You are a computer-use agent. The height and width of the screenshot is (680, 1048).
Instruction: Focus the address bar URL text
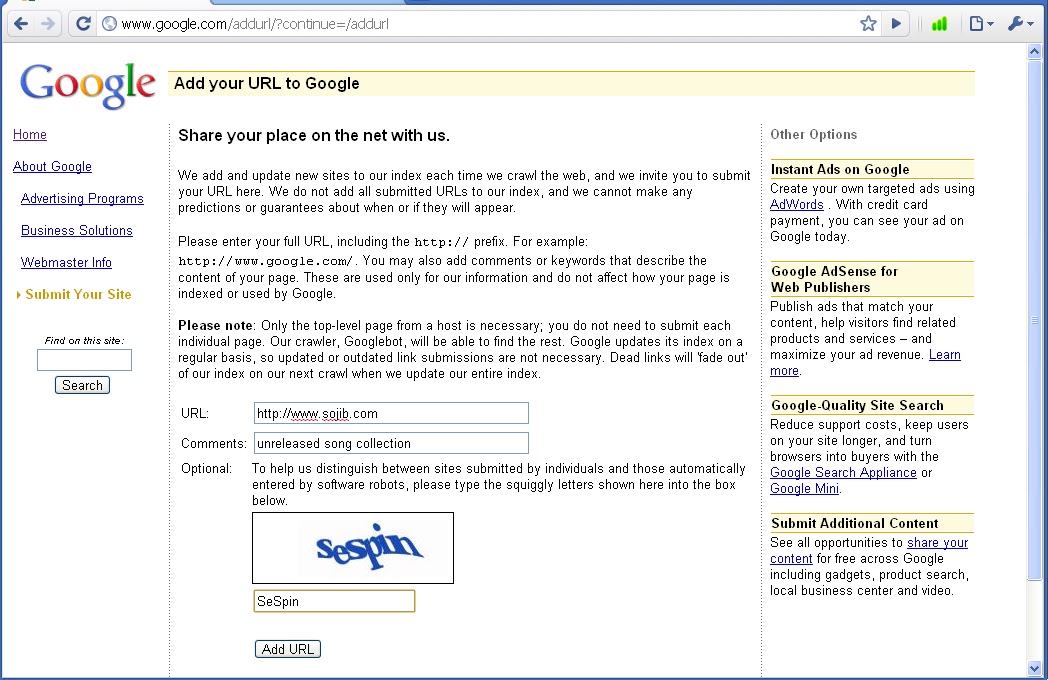(x=255, y=24)
